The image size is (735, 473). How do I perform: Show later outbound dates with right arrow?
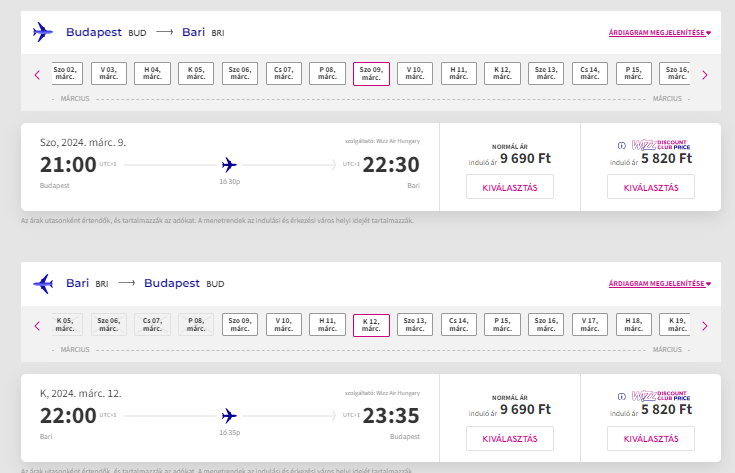704,75
